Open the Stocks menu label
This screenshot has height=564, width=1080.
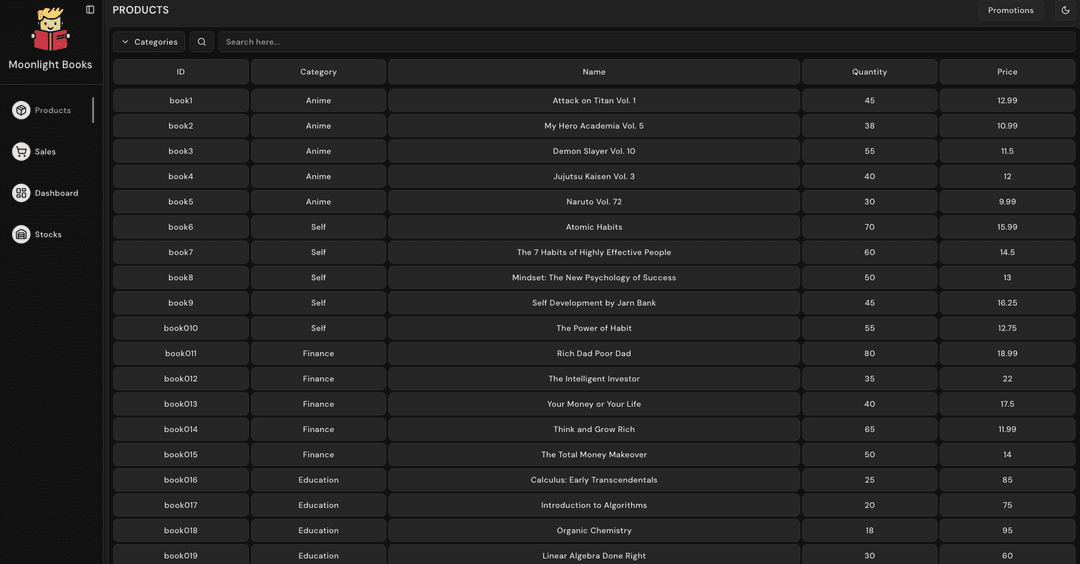click(x=48, y=234)
